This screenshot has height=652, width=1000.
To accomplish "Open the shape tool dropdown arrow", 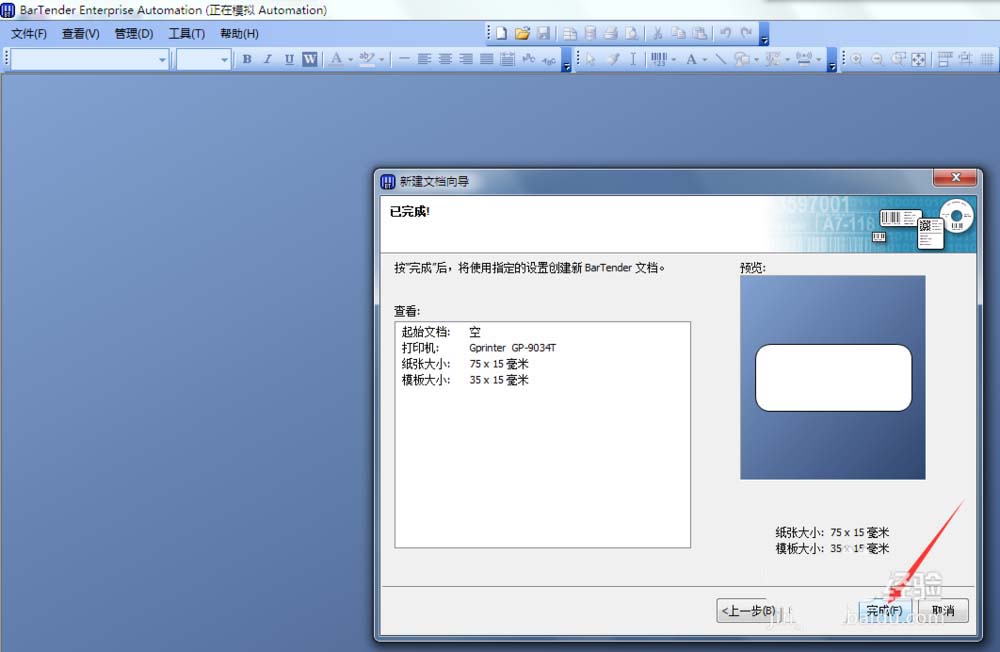I will click(x=756, y=60).
